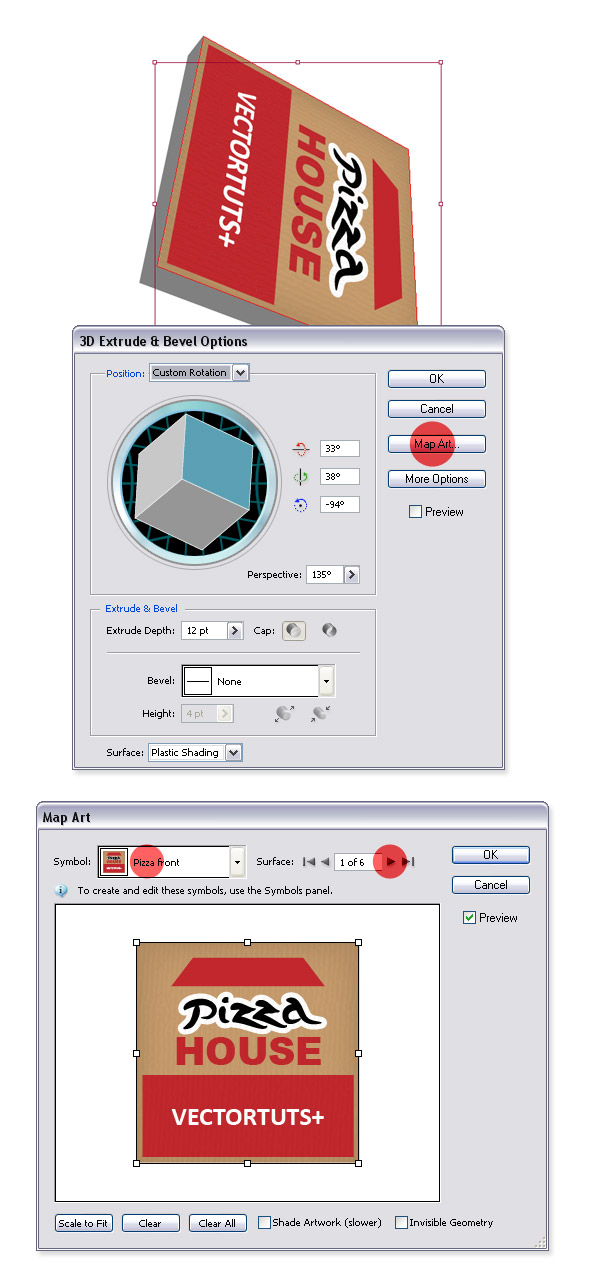Click the Map Art... button
Image resolution: width=600 pixels, height=1288 pixels.
[437, 444]
